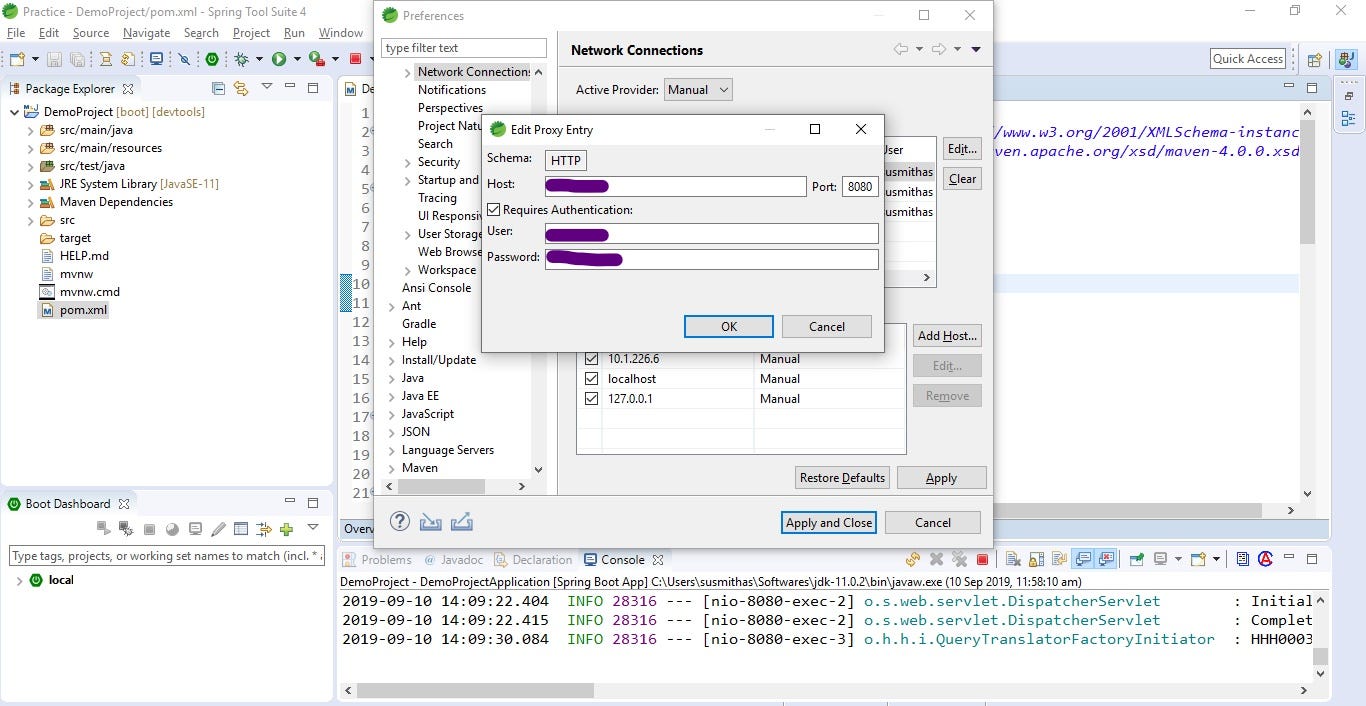Open the Navigate menu

pyautogui.click(x=147, y=33)
